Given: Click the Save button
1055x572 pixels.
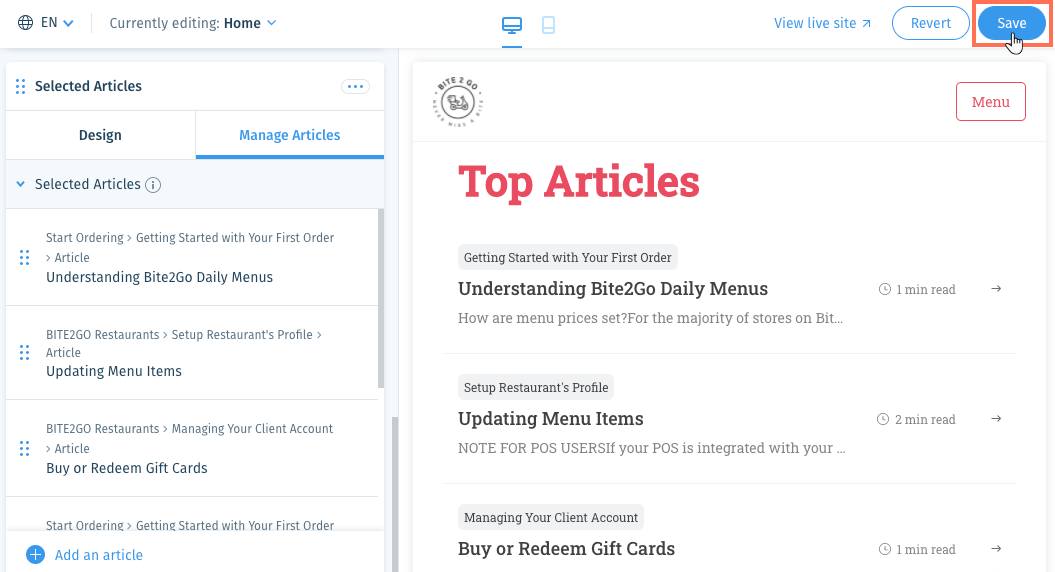Looking at the screenshot, I should (x=1011, y=23).
